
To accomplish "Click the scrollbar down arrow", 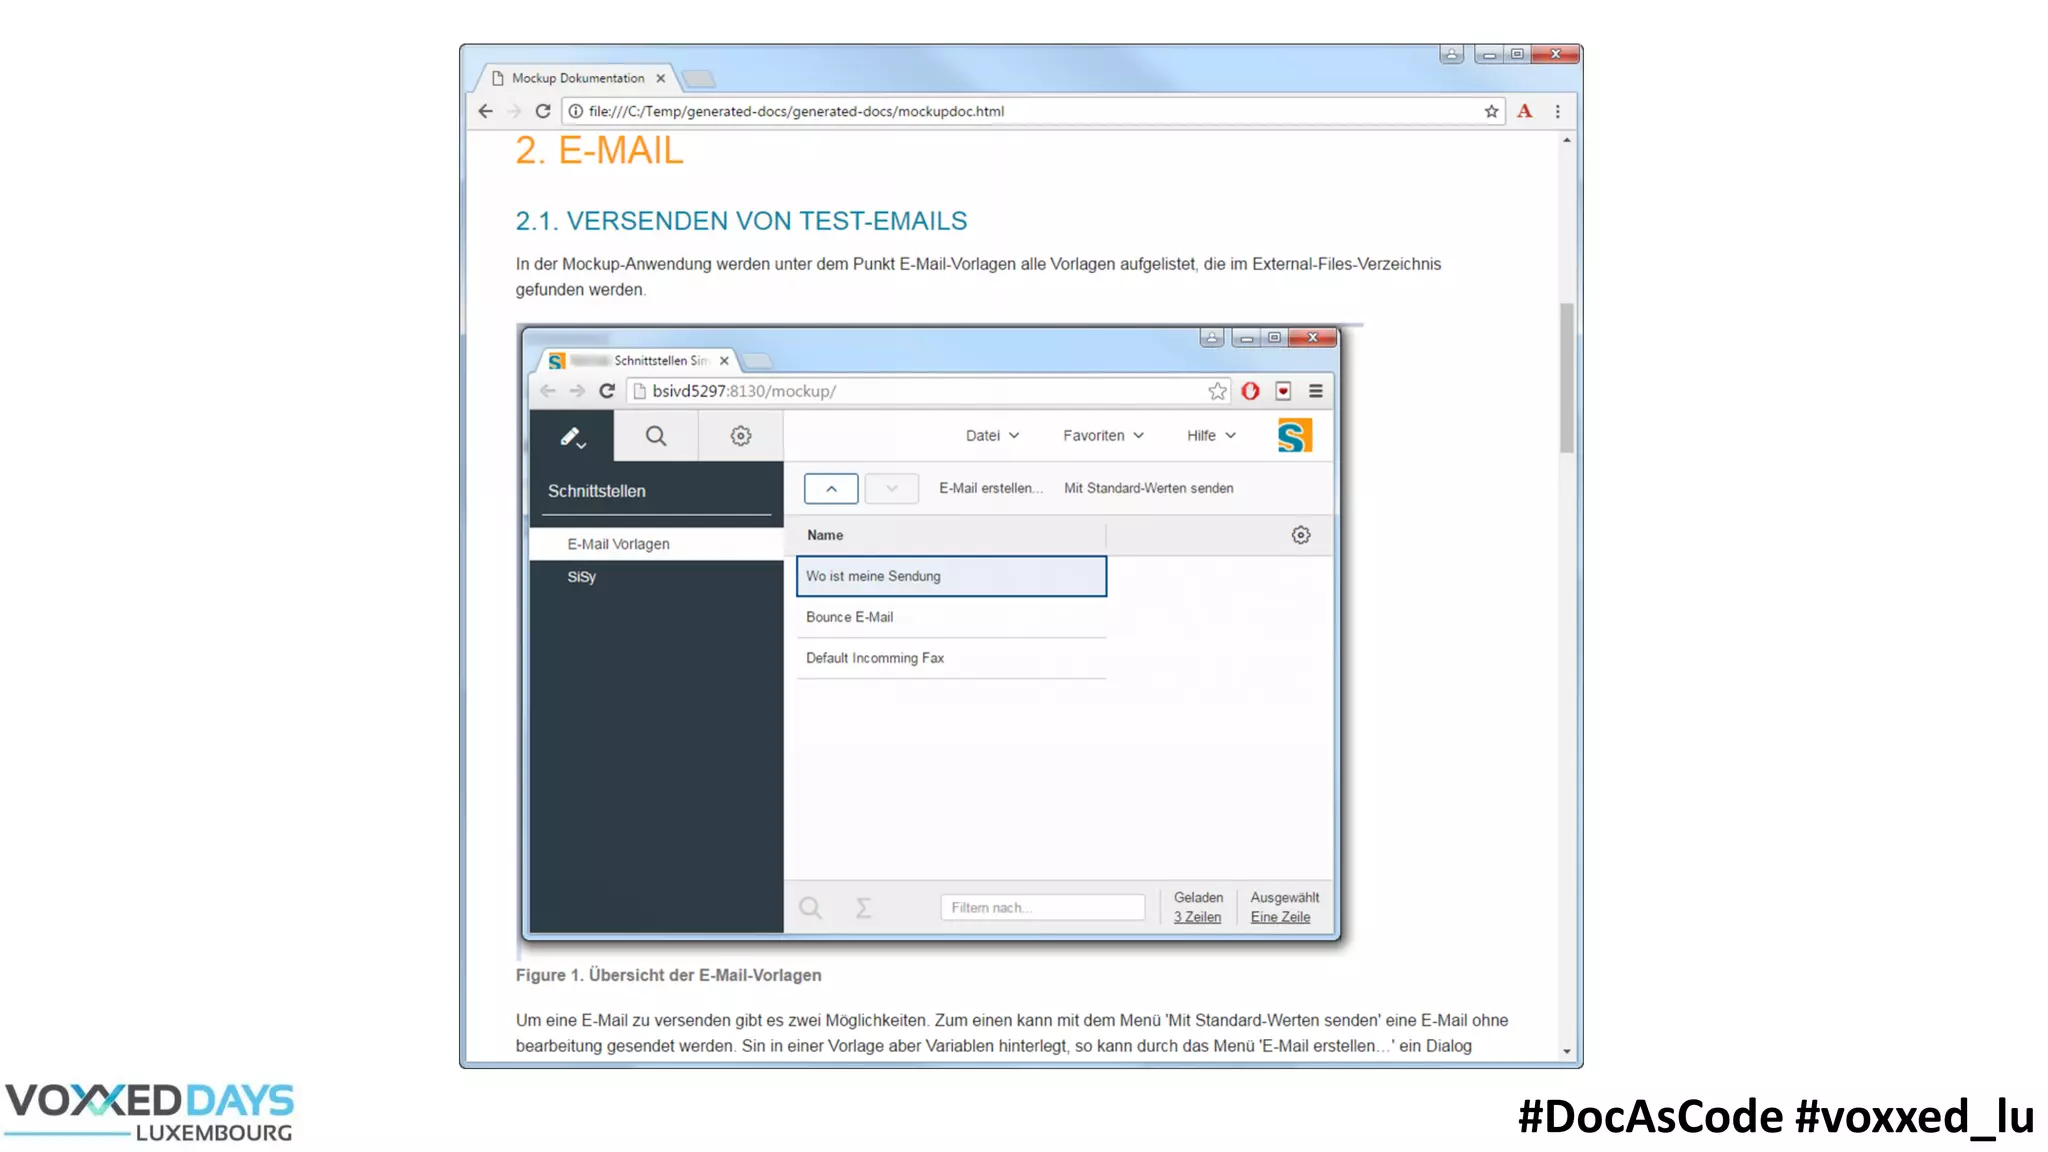I will point(1566,1051).
